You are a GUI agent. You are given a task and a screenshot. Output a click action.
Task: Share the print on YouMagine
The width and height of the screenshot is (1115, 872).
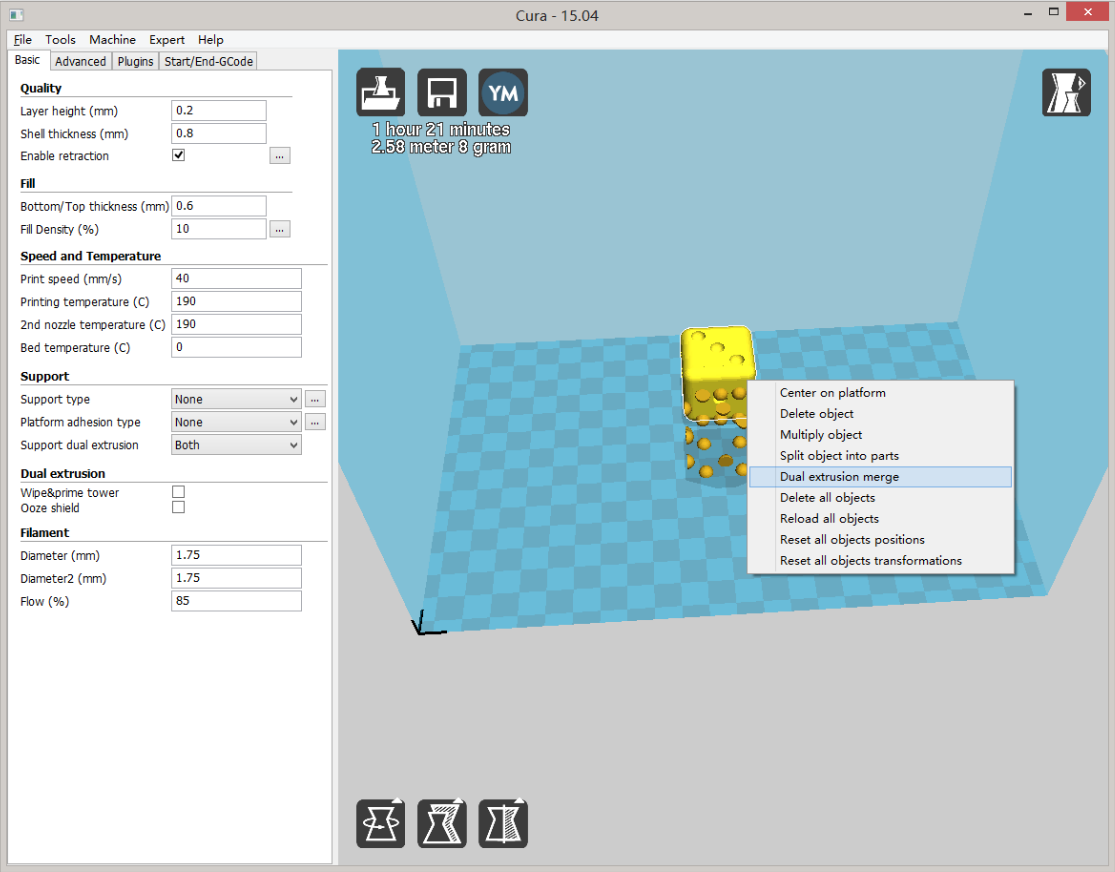pos(503,92)
